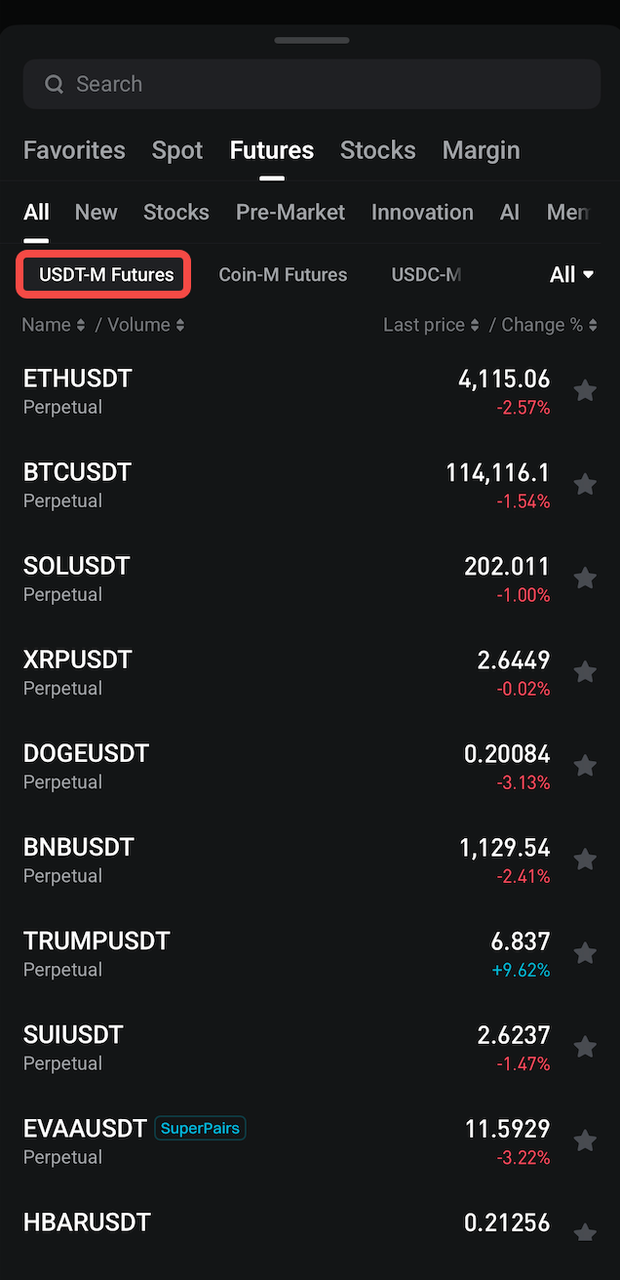Switch to the Spot tab

pyautogui.click(x=177, y=150)
